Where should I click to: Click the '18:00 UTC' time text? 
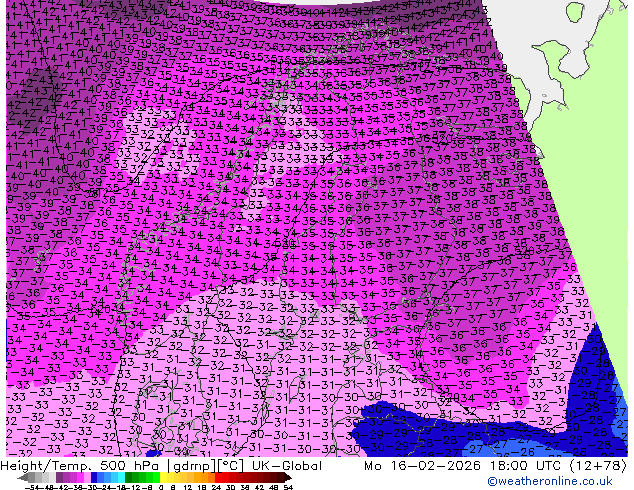(x=527, y=466)
